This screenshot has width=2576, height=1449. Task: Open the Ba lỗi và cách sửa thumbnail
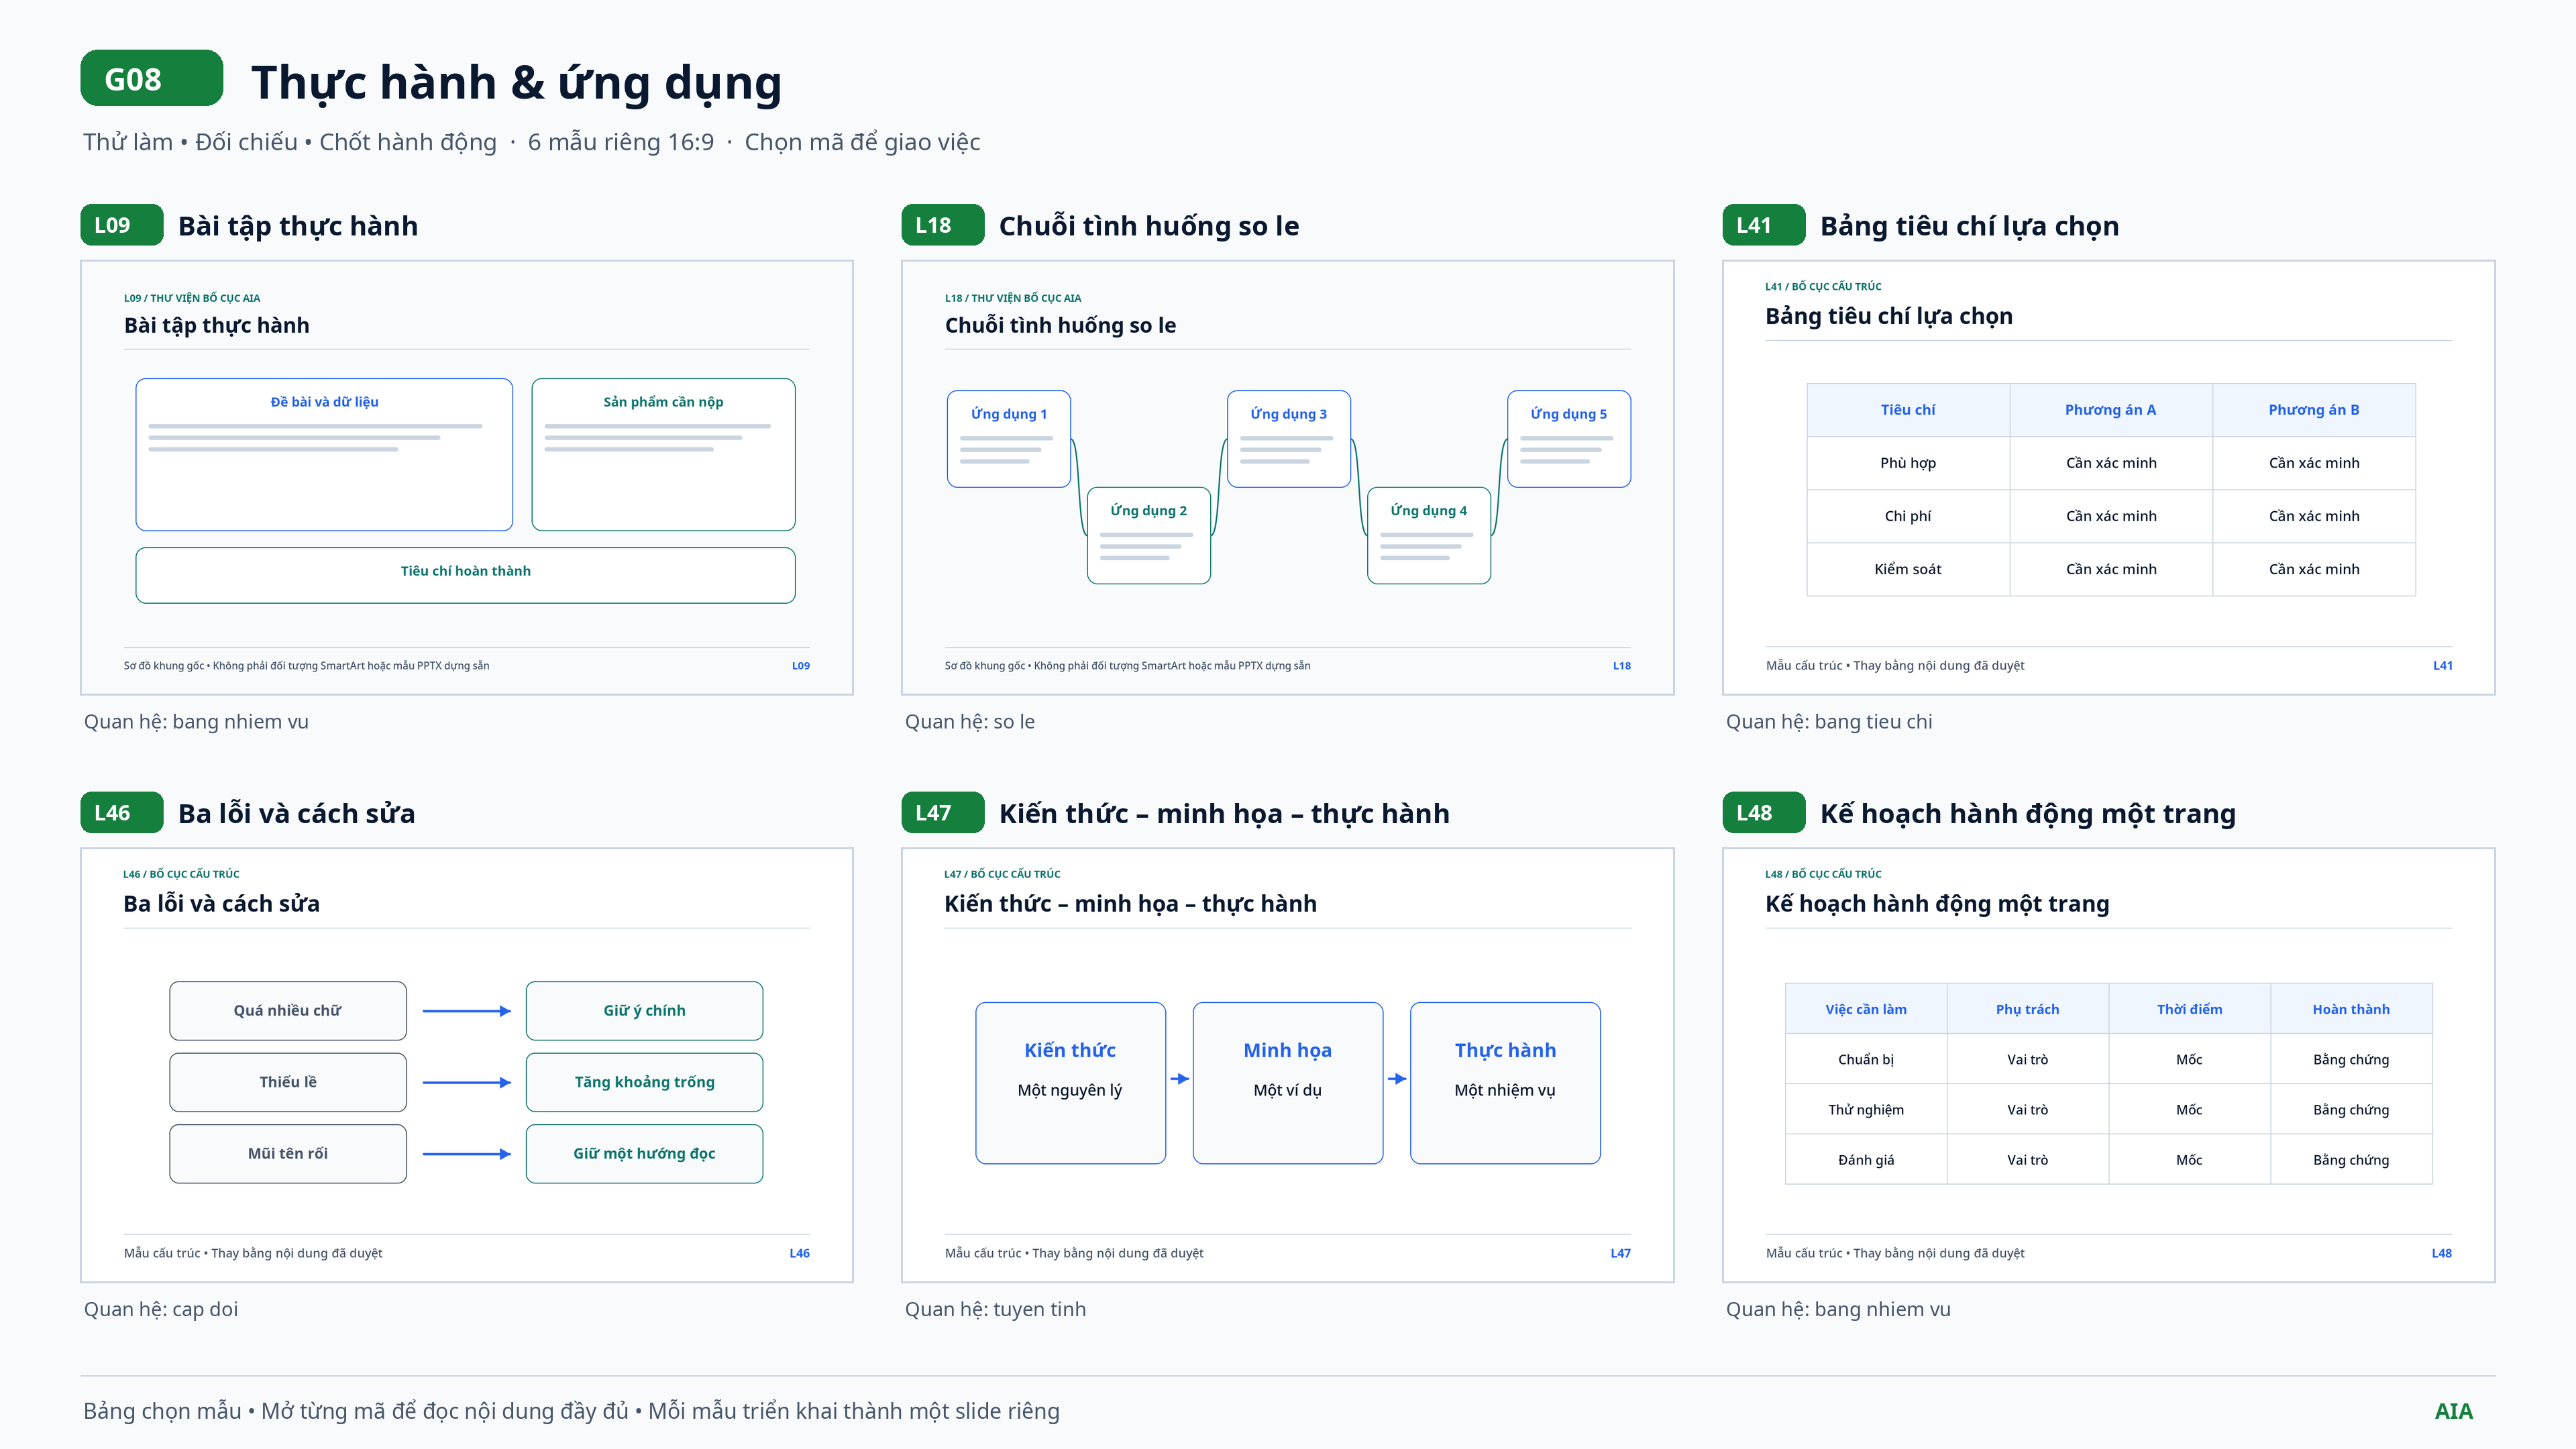tap(467, 1065)
